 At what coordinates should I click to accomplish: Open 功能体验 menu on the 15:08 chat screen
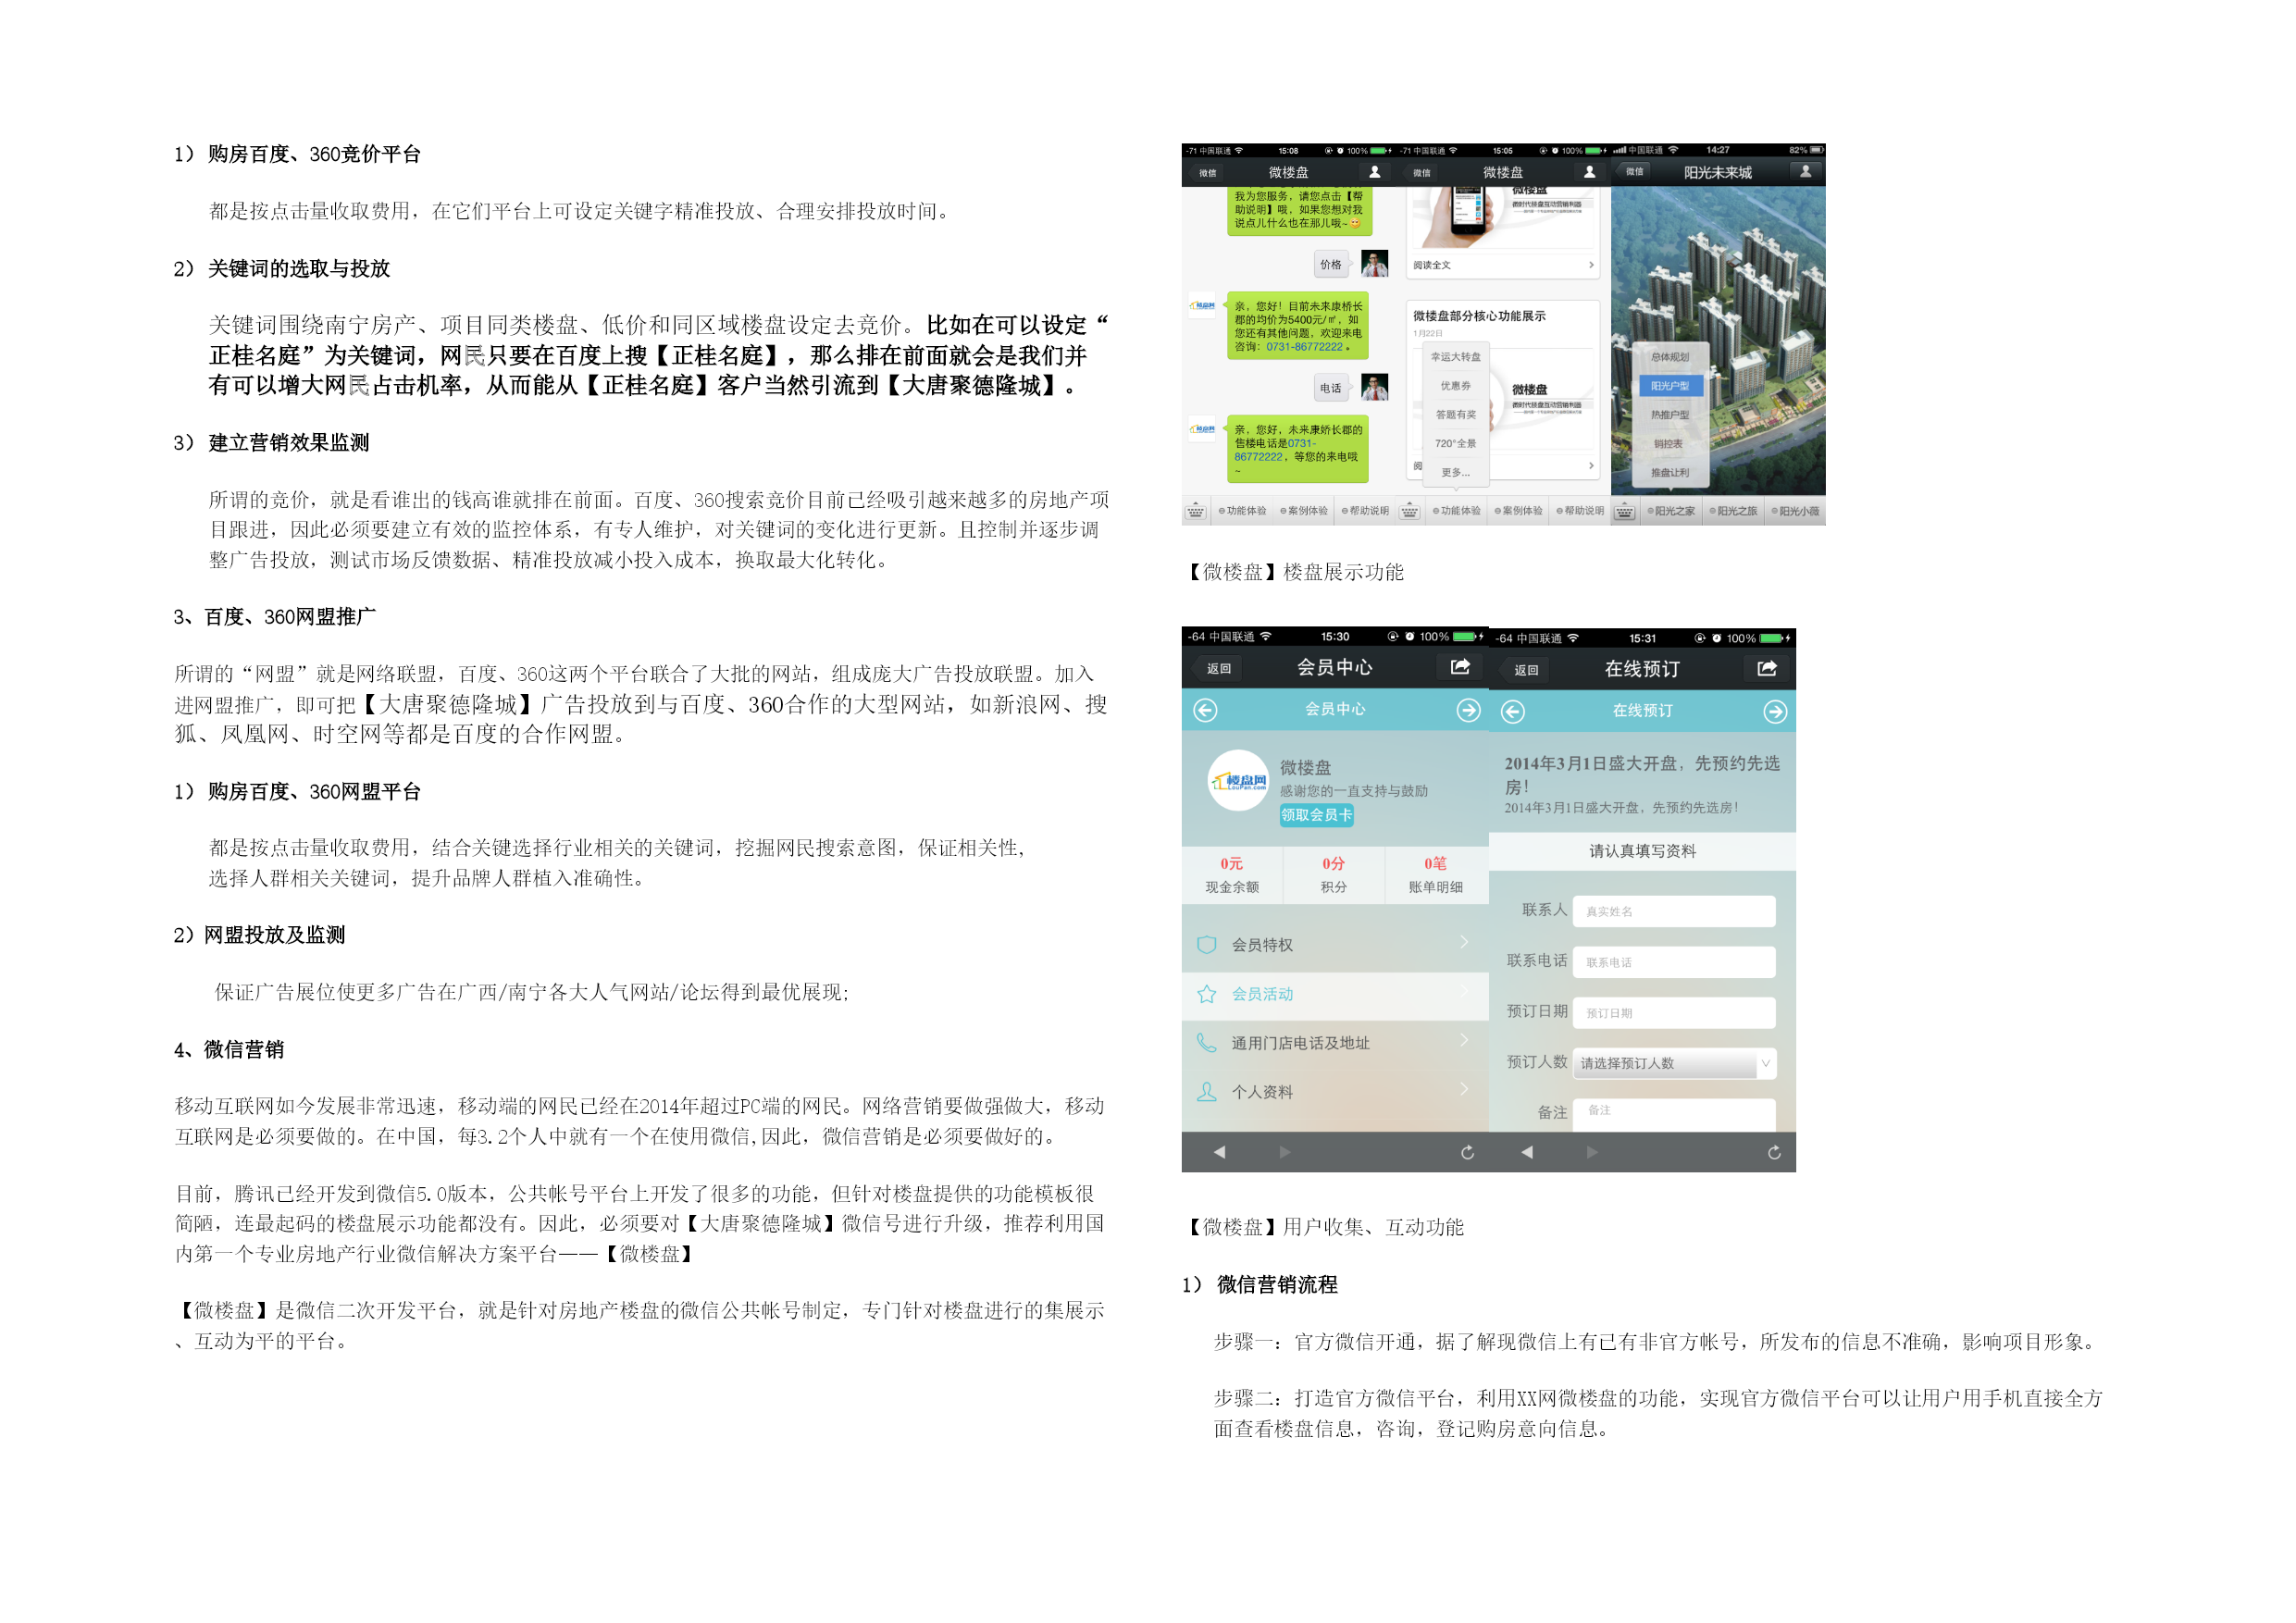tap(1242, 511)
